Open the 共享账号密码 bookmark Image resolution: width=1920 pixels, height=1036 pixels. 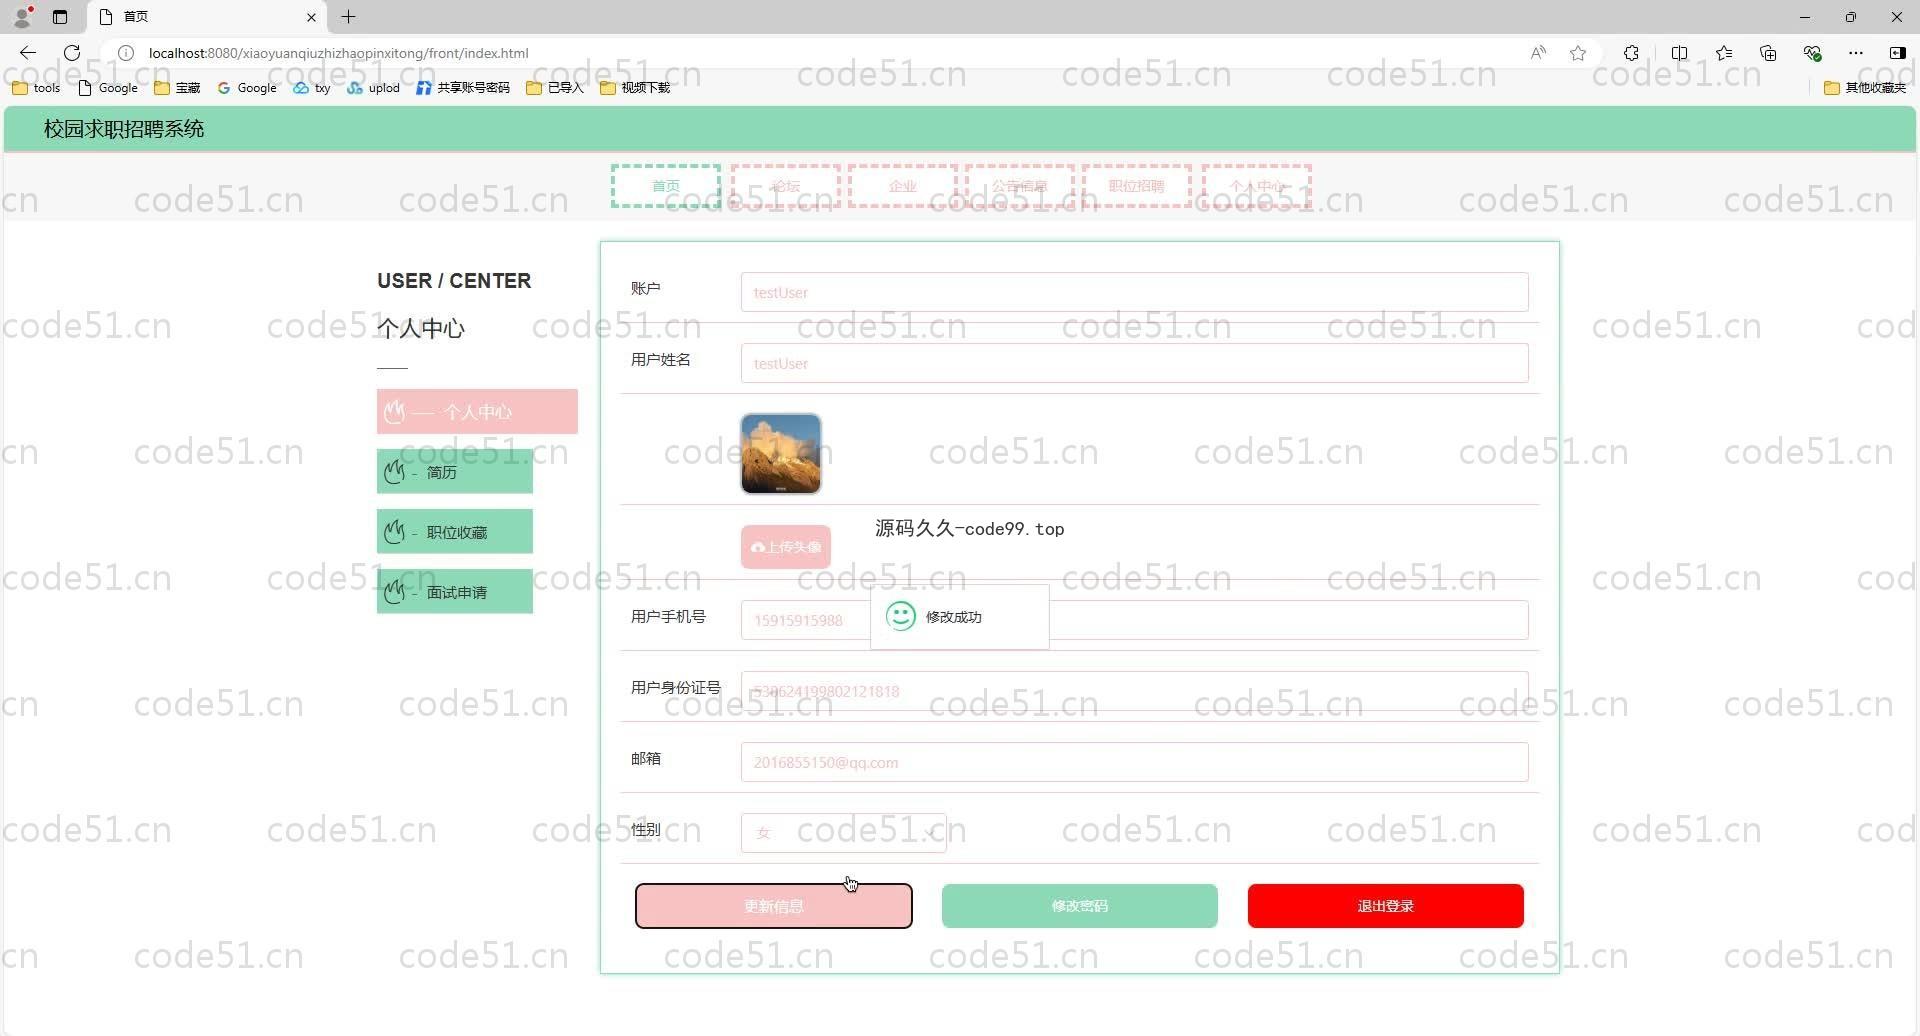(x=463, y=88)
